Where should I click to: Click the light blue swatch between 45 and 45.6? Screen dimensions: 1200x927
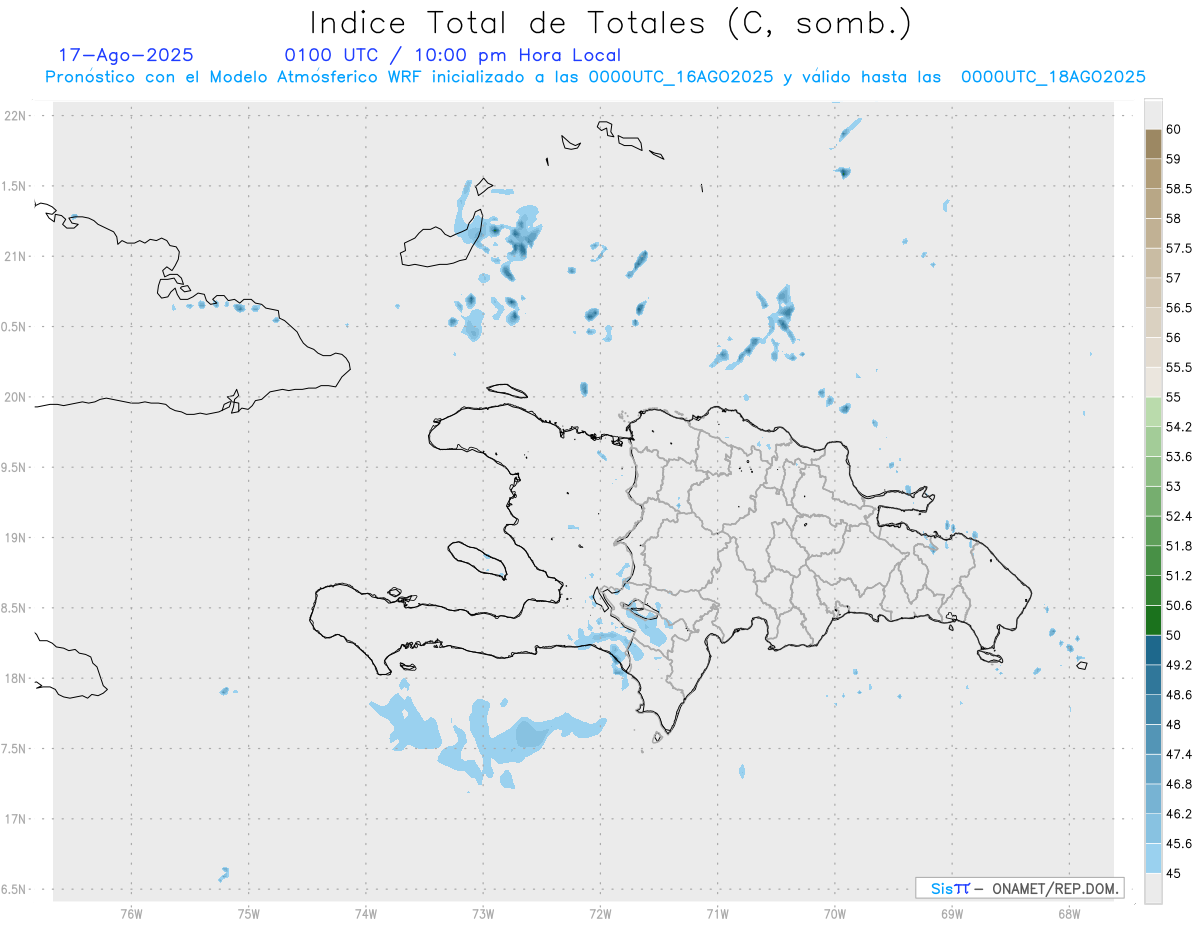tap(1153, 858)
